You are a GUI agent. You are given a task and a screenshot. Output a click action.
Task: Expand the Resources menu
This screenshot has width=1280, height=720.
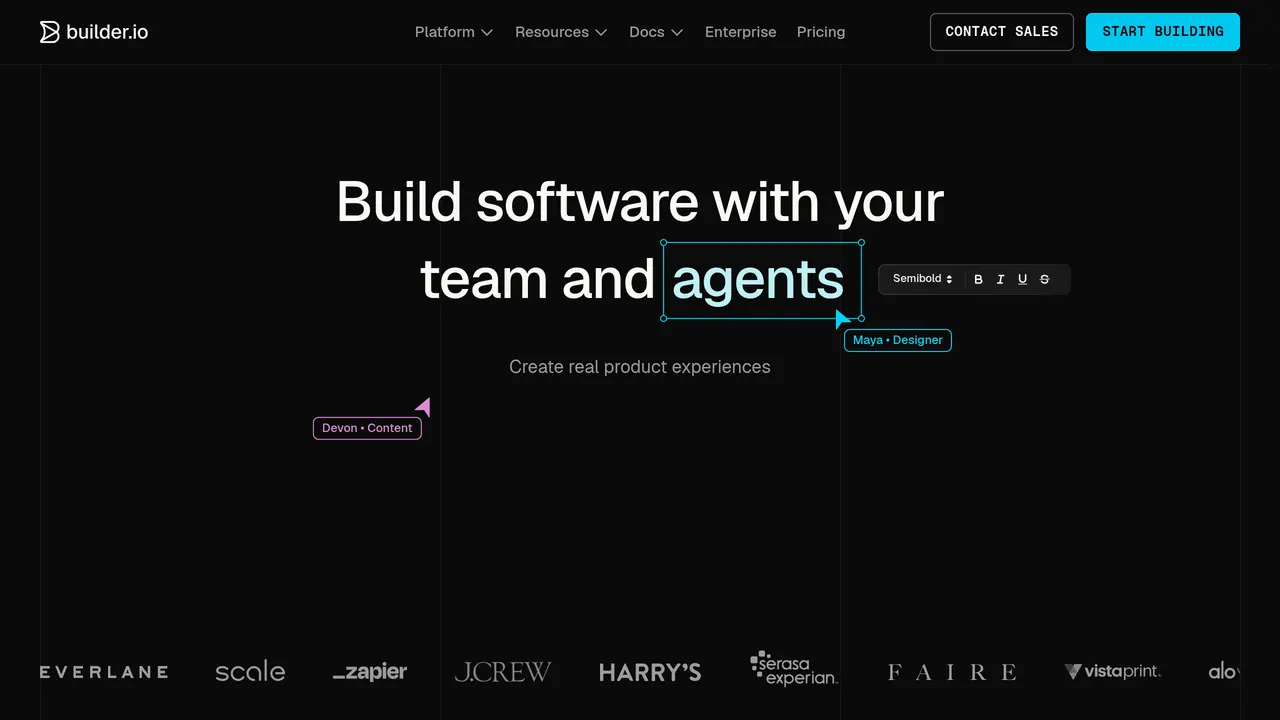tap(561, 32)
